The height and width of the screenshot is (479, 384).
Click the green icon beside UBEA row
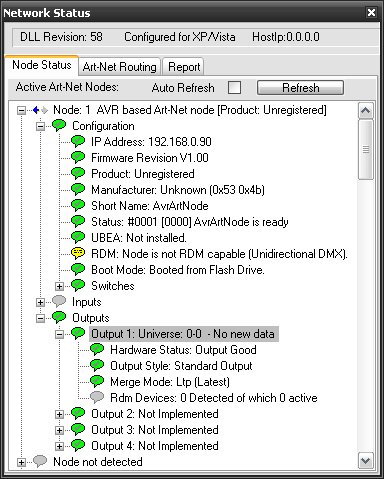point(78,238)
